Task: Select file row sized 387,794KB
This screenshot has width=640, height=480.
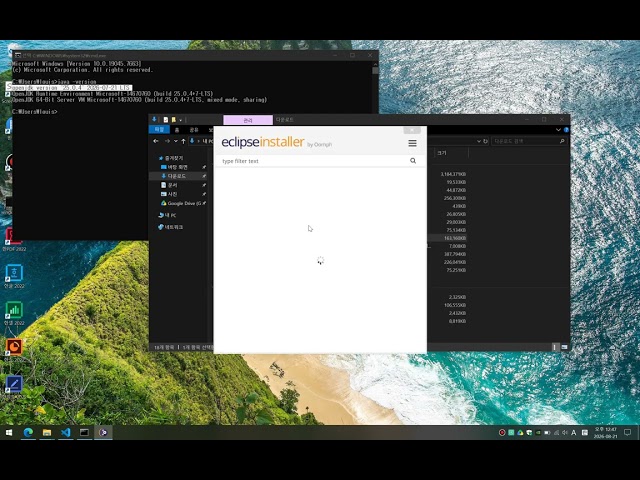Action: click(x=455, y=254)
